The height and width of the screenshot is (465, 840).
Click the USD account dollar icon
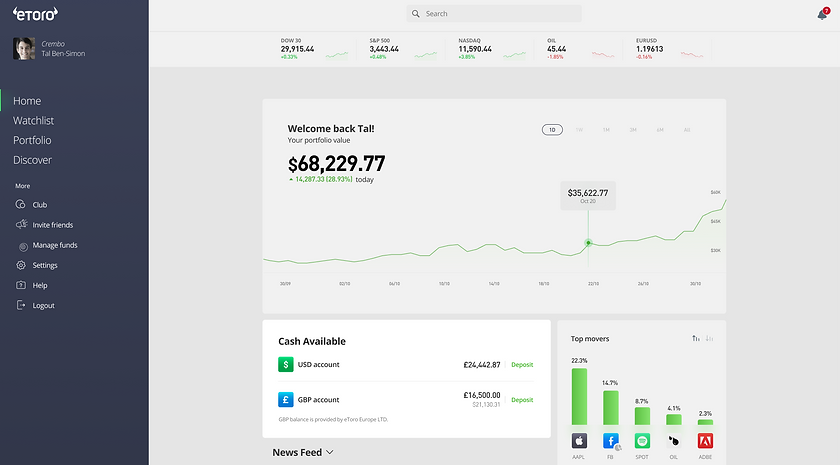pos(286,364)
